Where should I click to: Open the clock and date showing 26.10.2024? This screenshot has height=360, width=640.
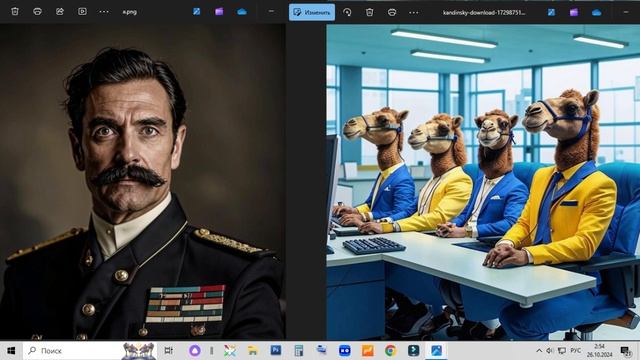(x=600, y=351)
